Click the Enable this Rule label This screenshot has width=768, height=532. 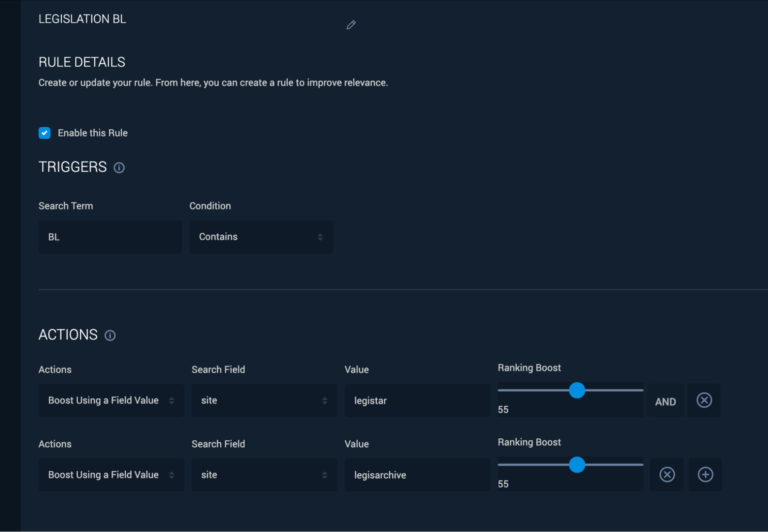[93, 133]
